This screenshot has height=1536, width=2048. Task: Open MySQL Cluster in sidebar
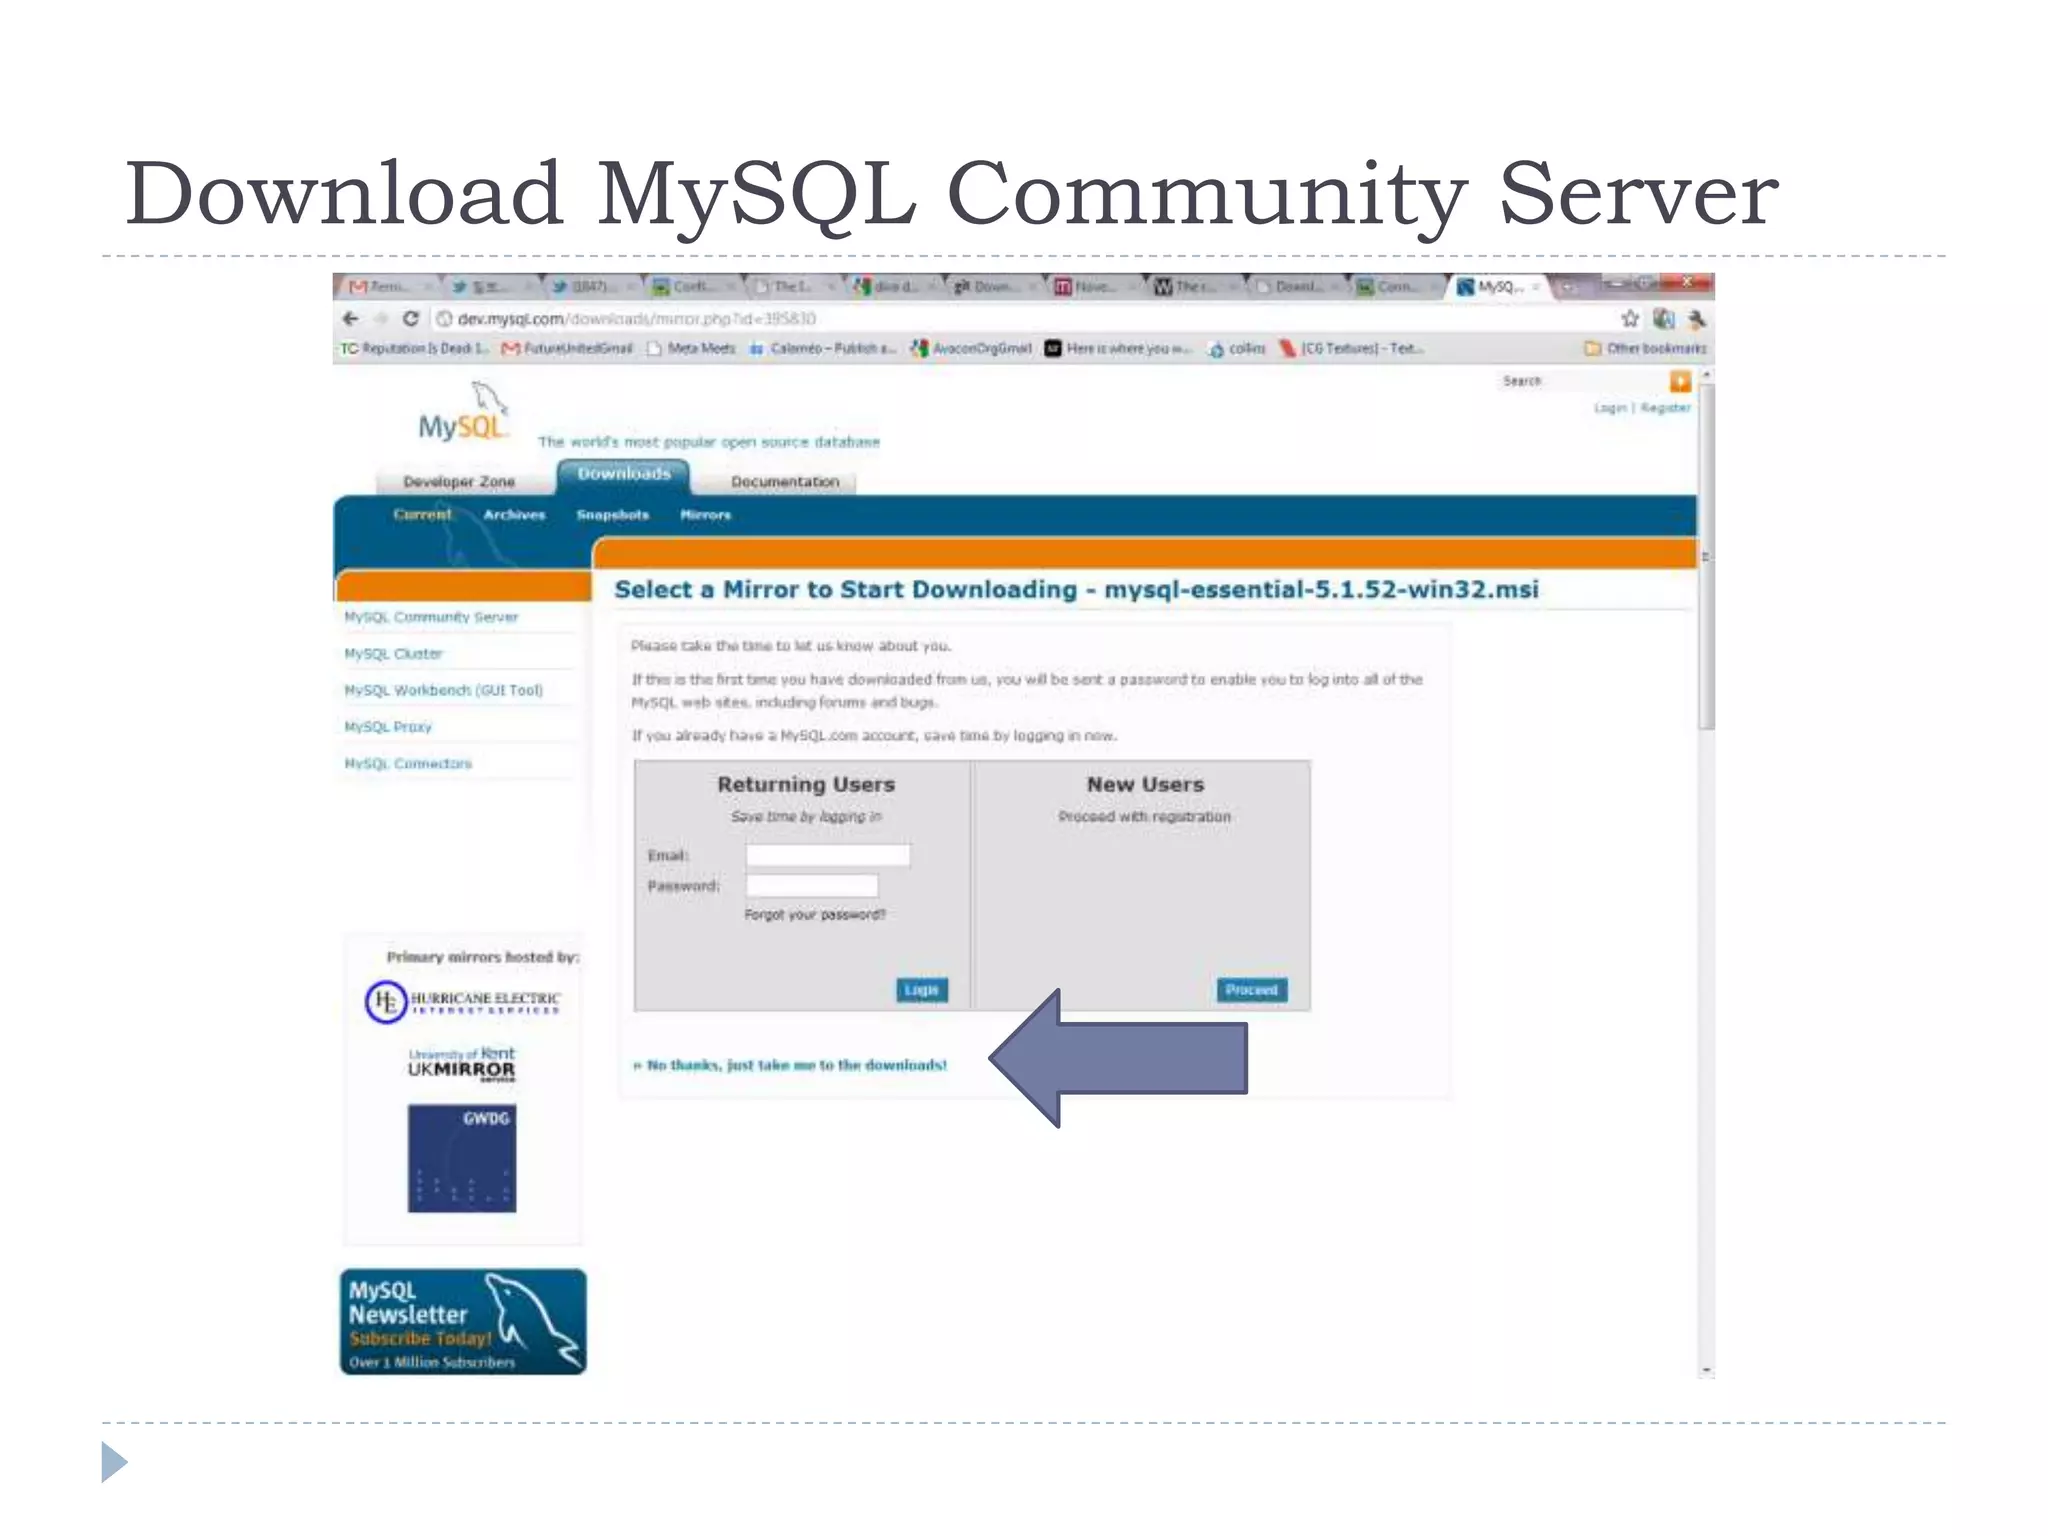point(393,653)
